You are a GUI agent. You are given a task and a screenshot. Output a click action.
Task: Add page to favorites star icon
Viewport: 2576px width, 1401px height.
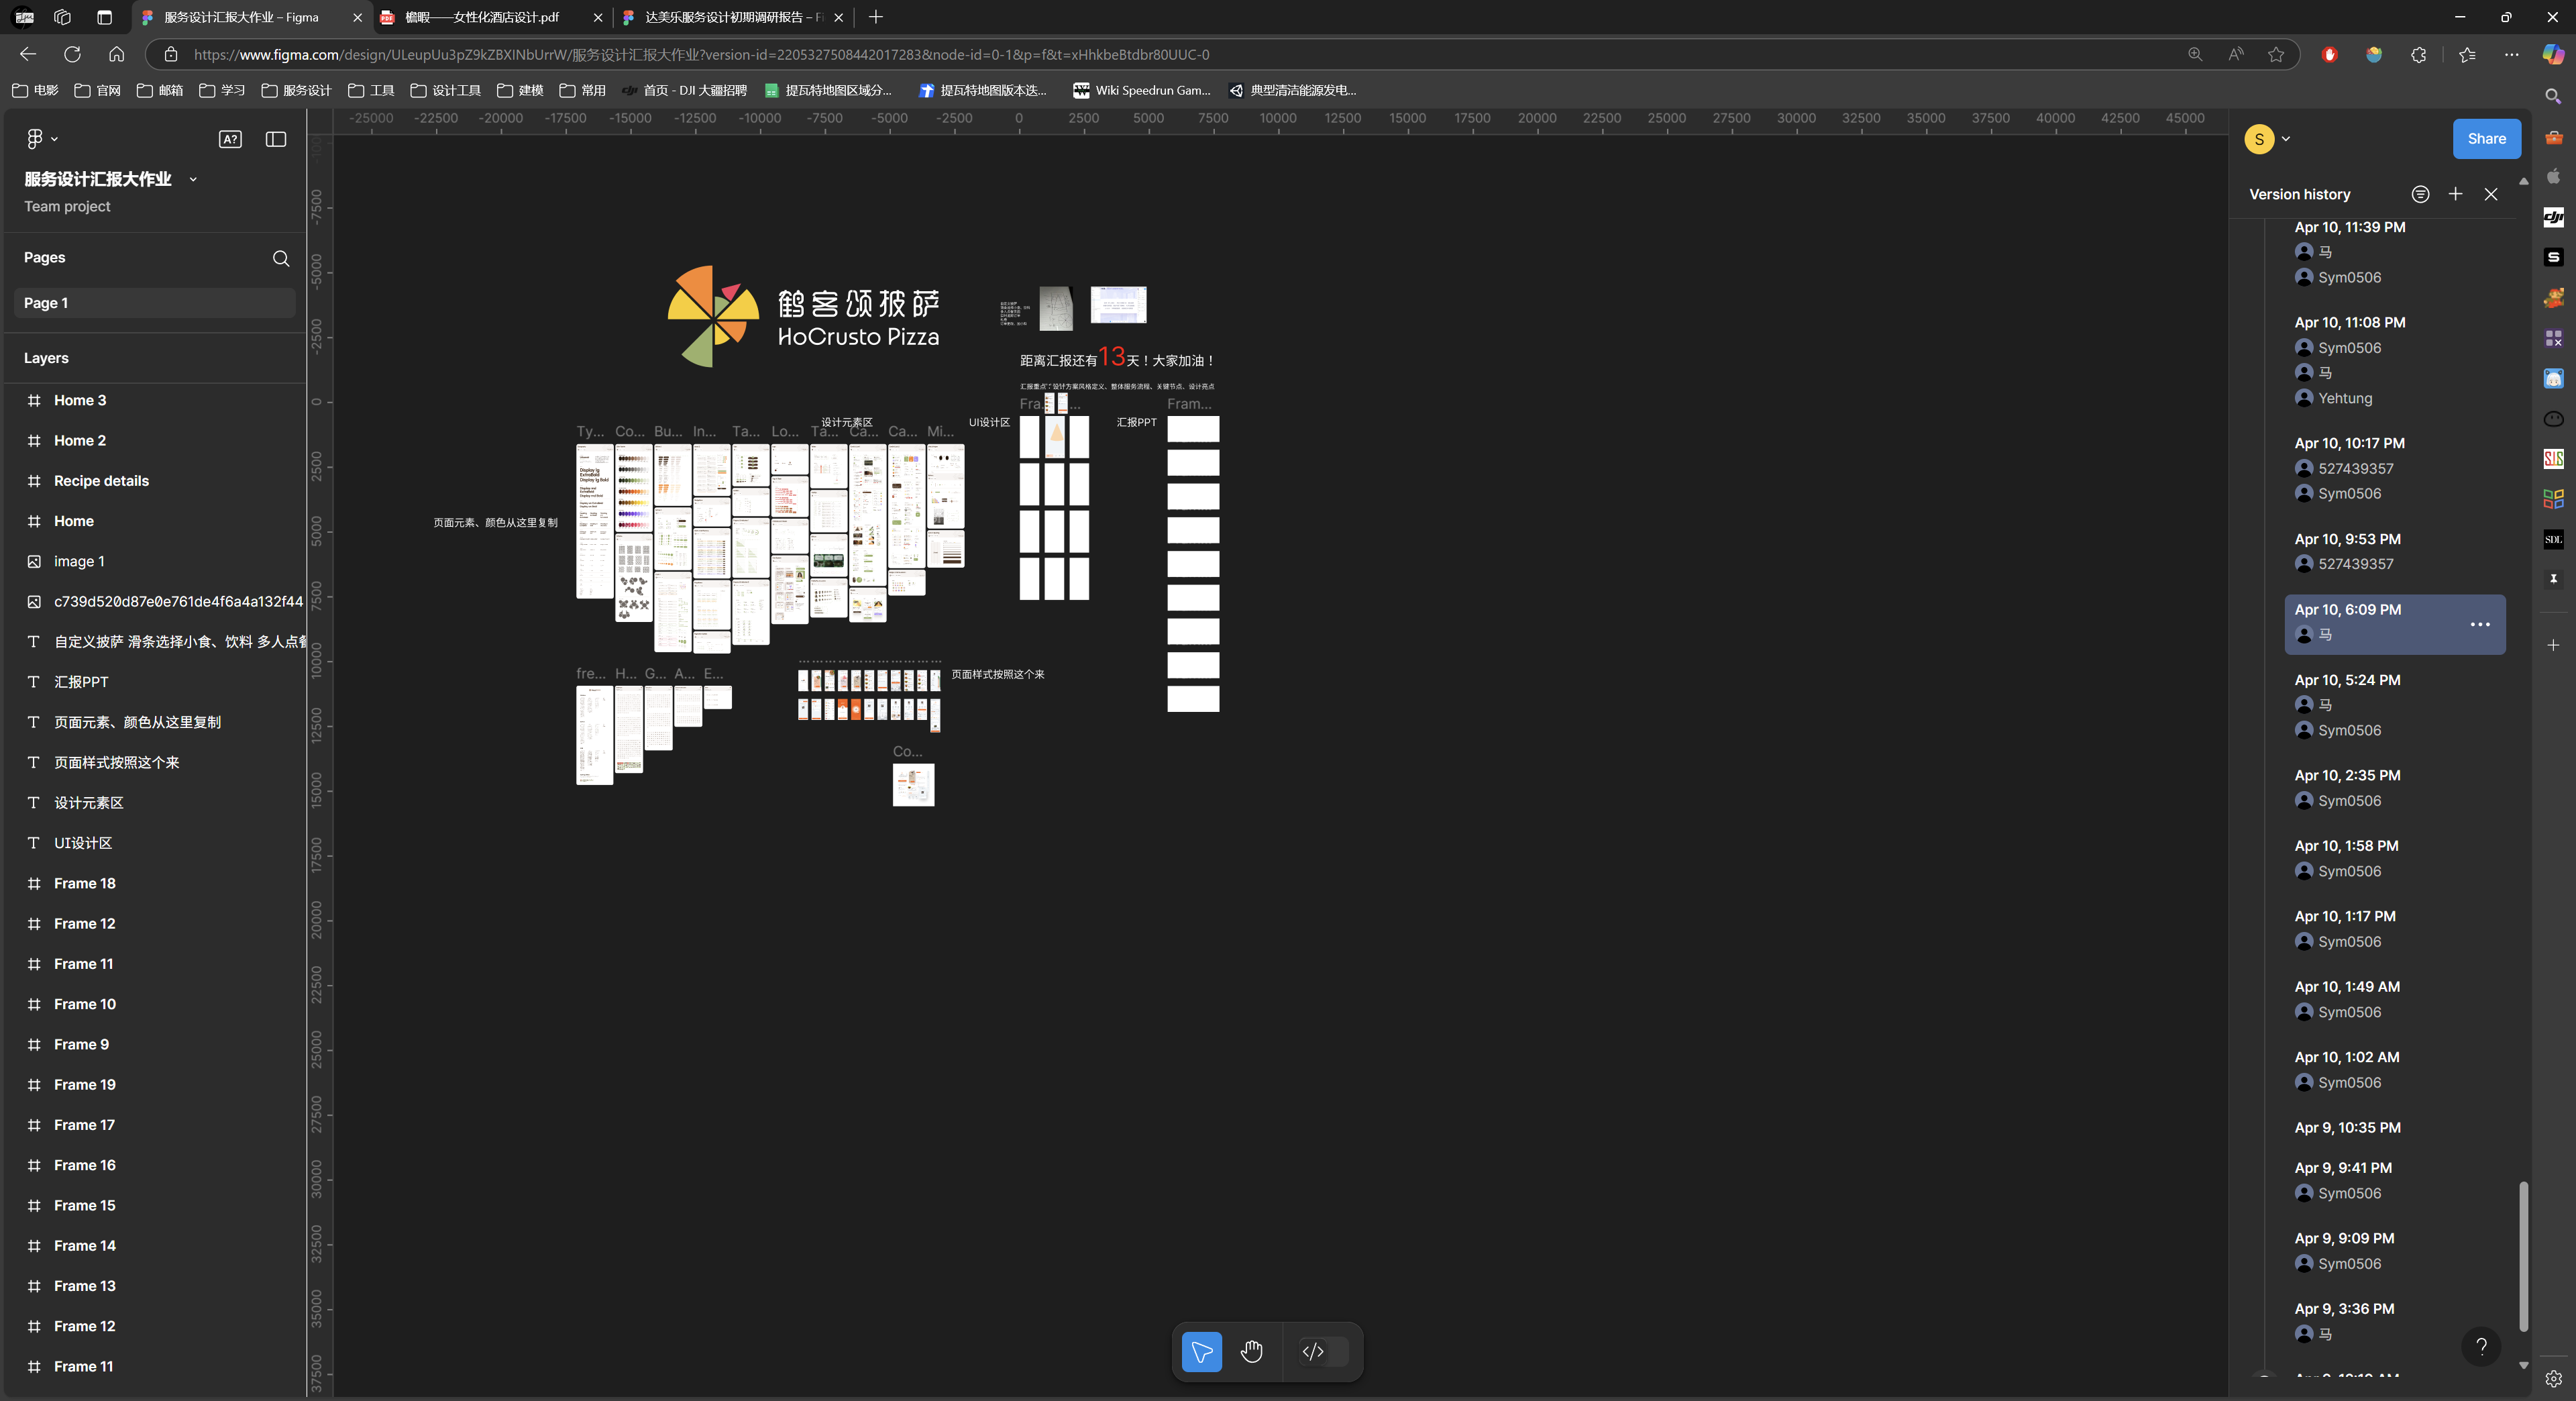coord(2276,54)
